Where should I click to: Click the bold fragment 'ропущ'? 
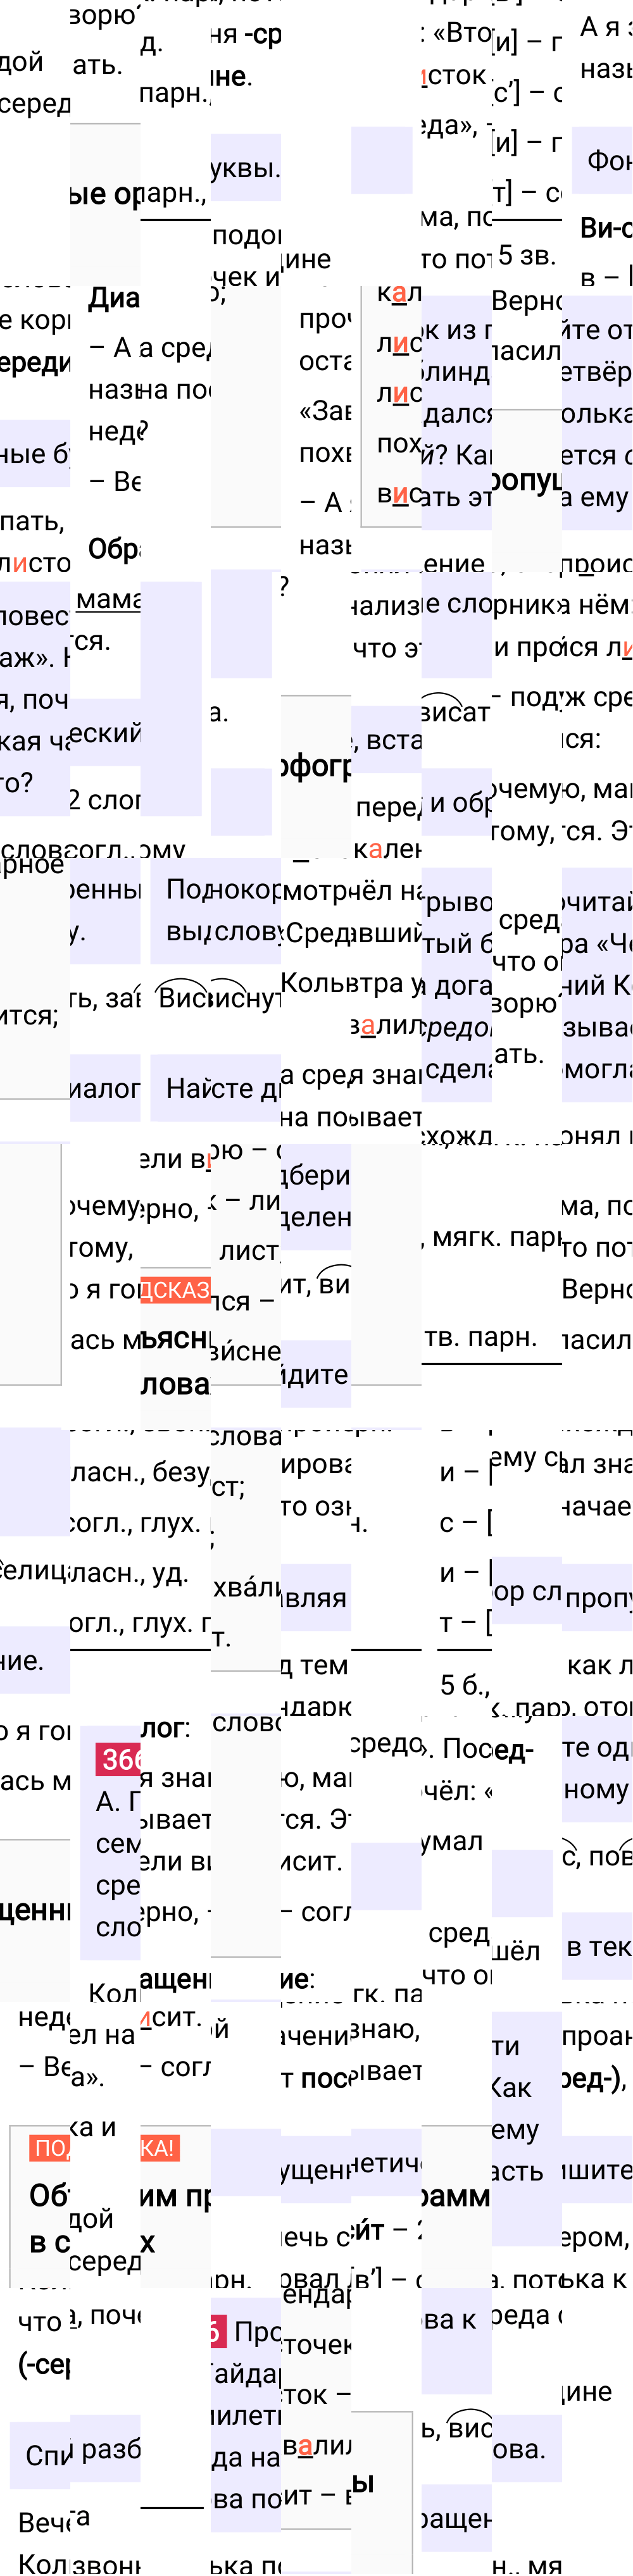tap(526, 480)
